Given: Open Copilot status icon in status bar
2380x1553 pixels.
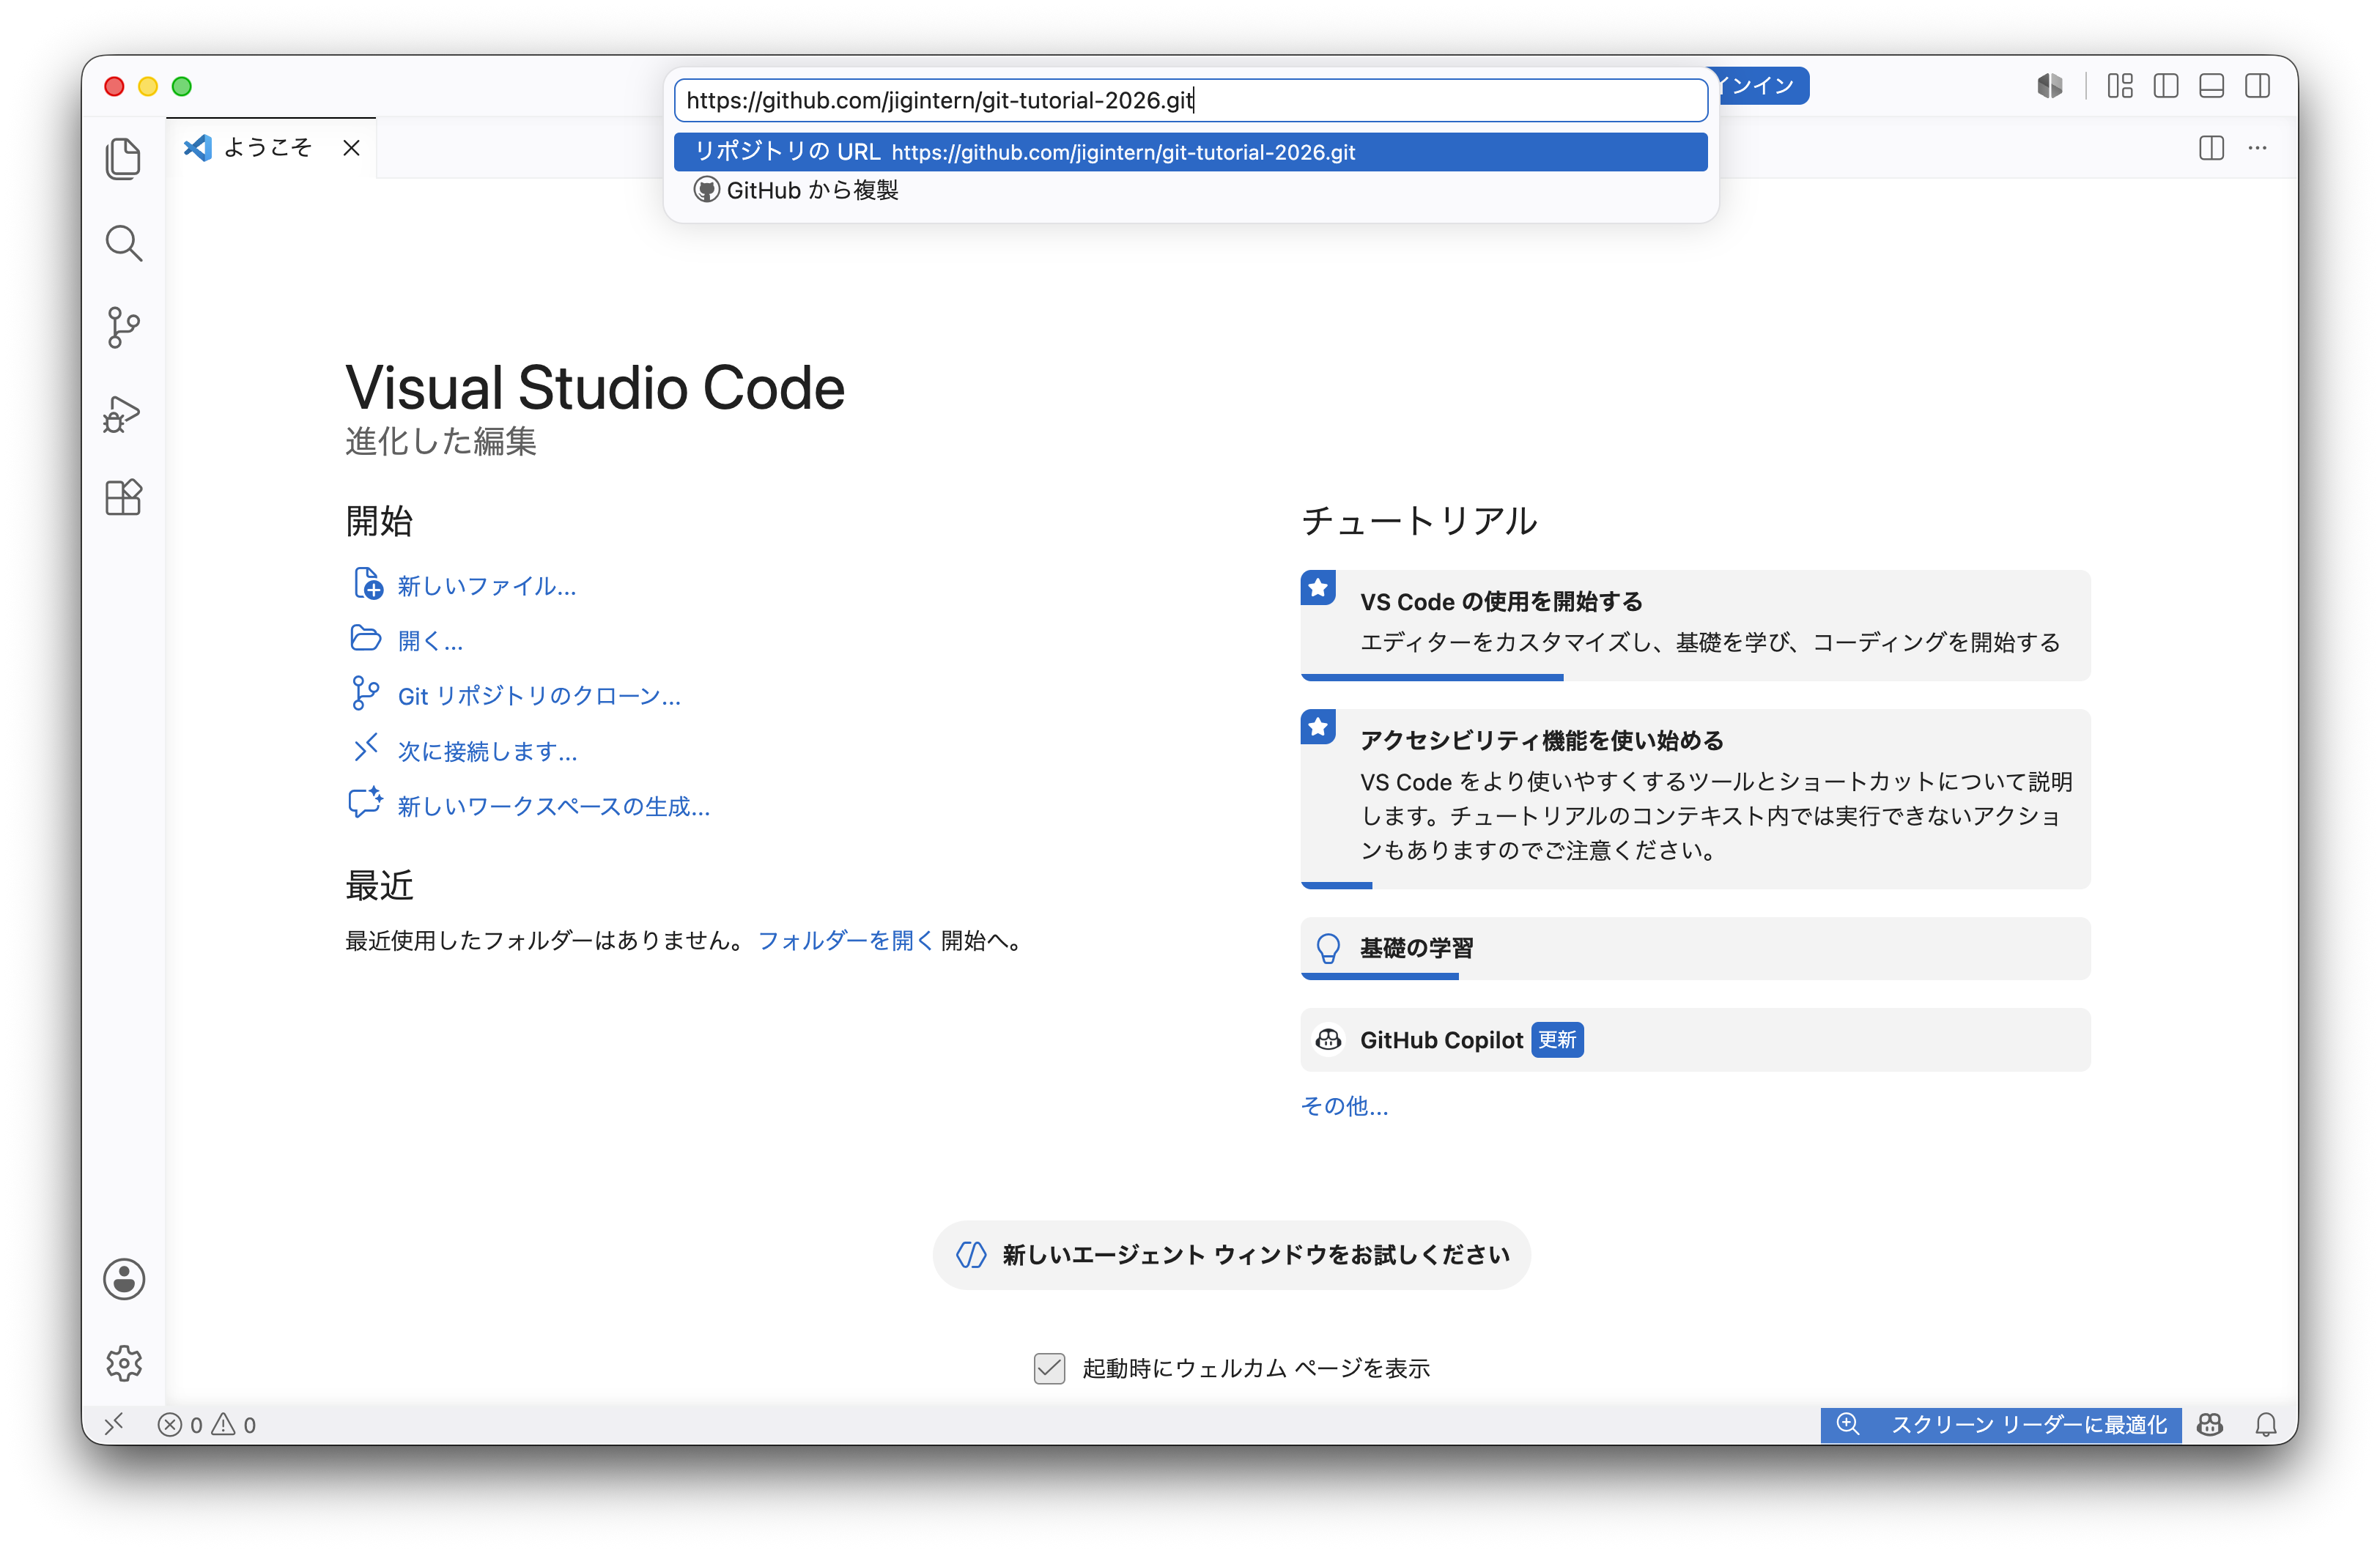Looking at the screenshot, I should click(2209, 1424).
